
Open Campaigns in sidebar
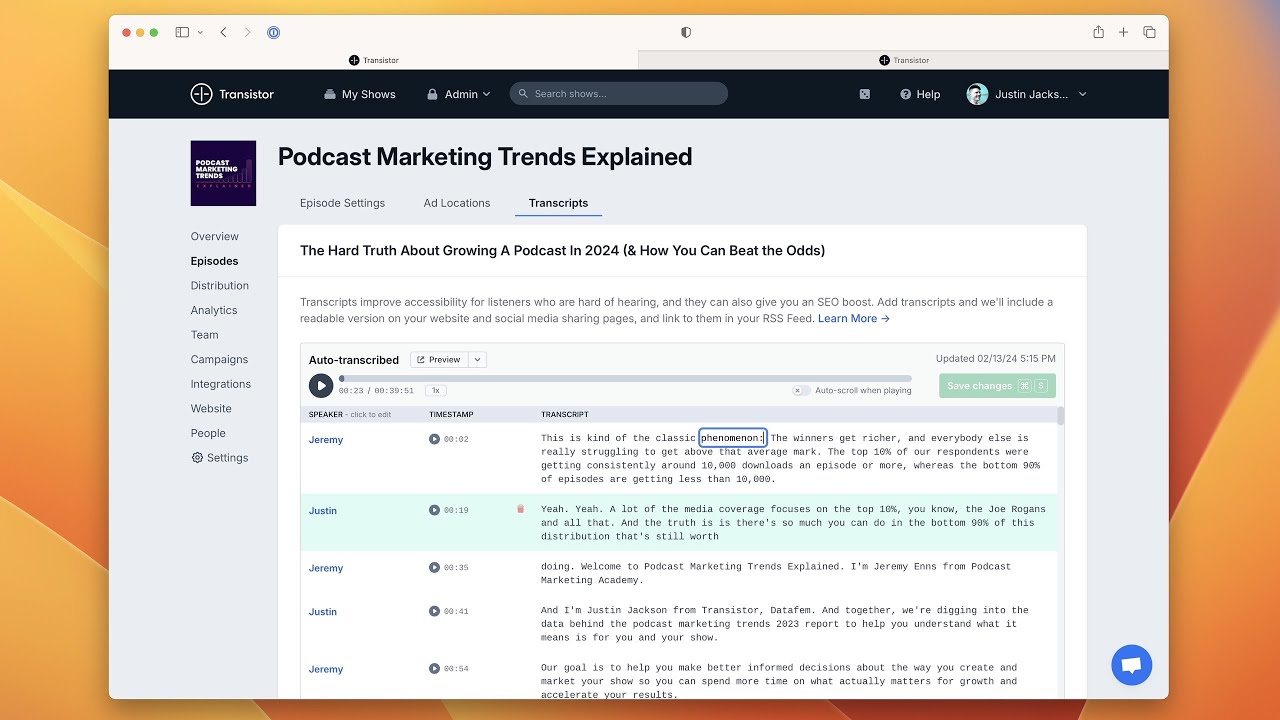[x=219, y=359]
